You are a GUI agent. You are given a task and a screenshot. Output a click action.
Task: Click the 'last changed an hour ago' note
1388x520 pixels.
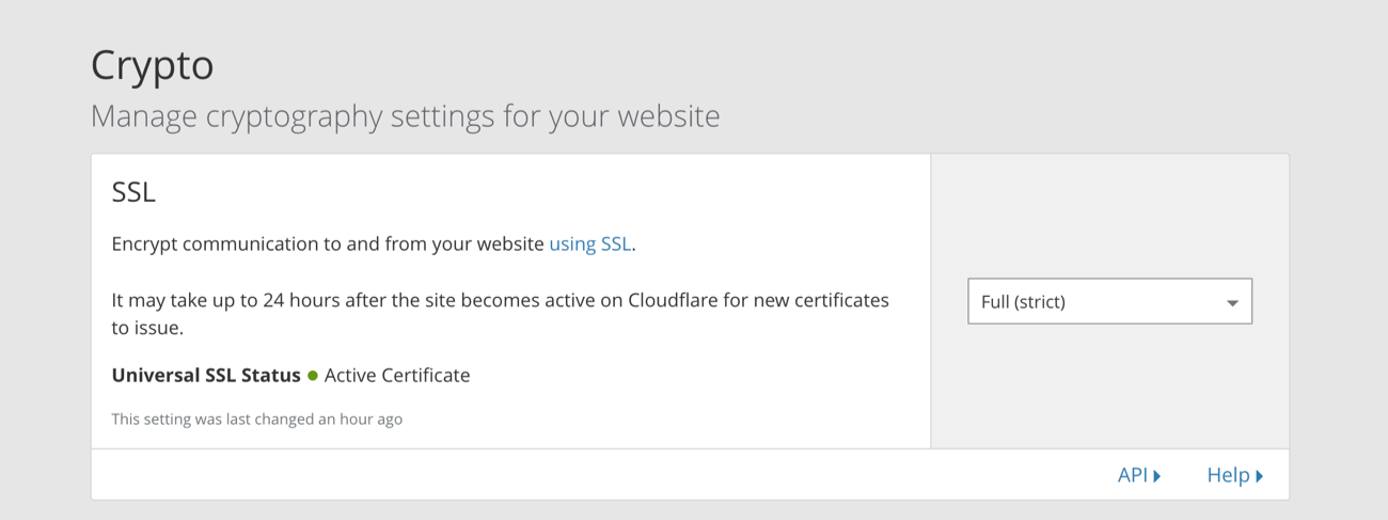[x=257, y=419]
